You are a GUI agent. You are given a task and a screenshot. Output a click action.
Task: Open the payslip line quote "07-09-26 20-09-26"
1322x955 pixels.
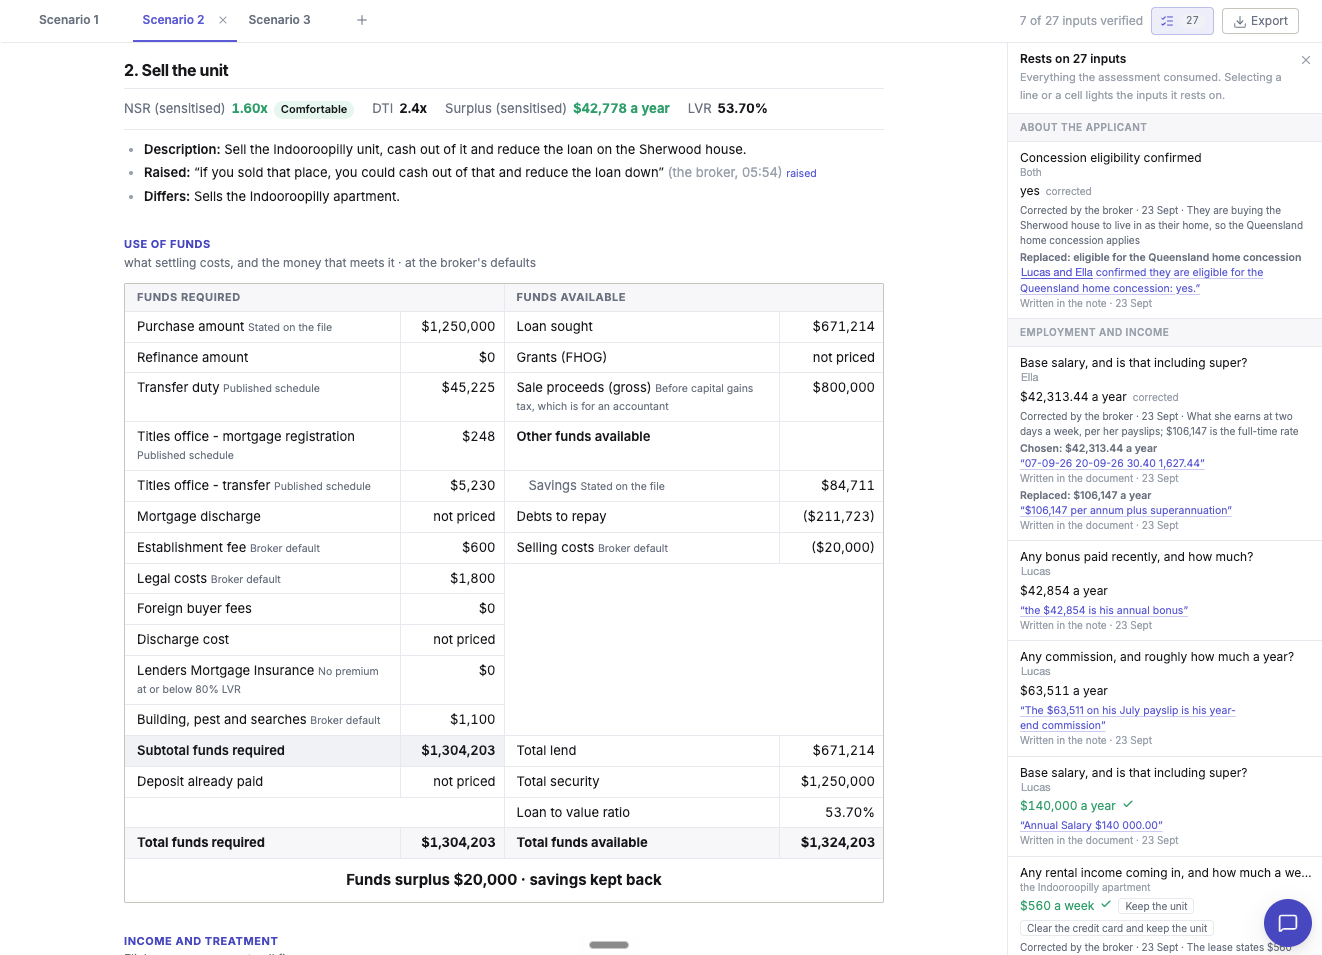point(1112,463)
